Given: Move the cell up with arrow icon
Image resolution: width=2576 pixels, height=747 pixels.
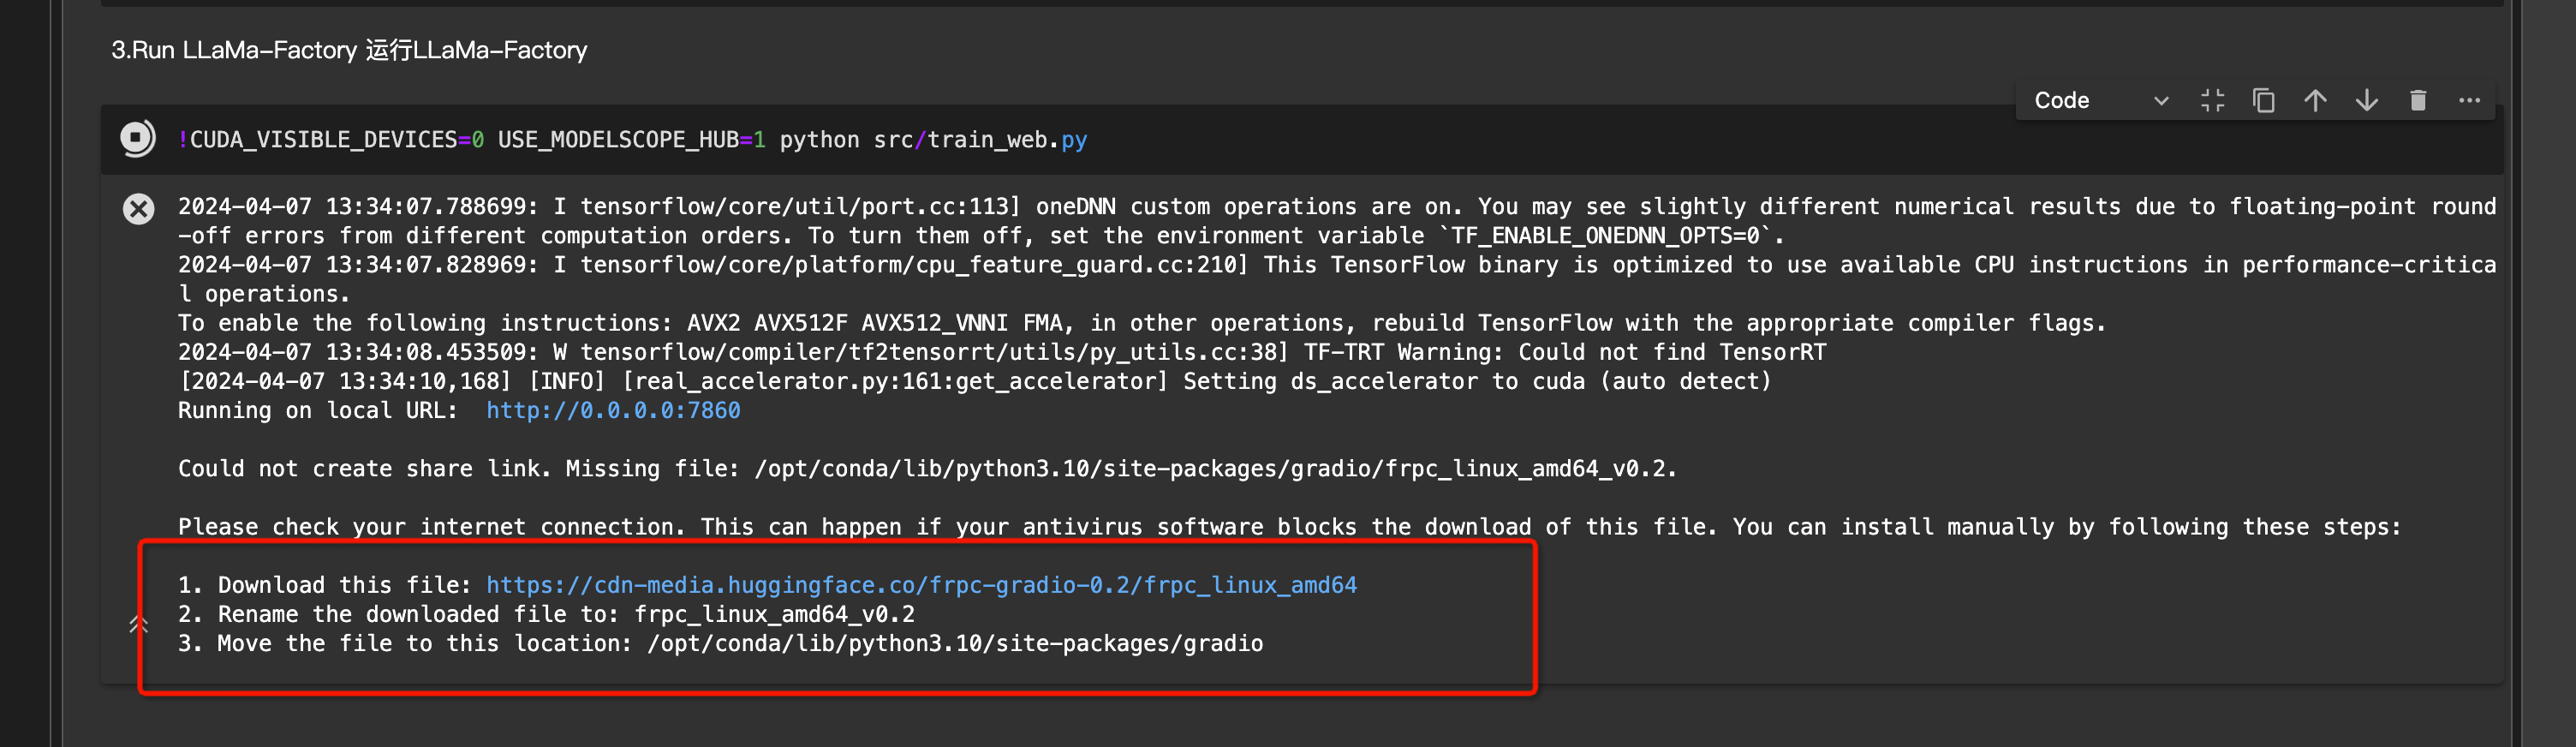Looking at the screenshot, I should [2315, 100].
